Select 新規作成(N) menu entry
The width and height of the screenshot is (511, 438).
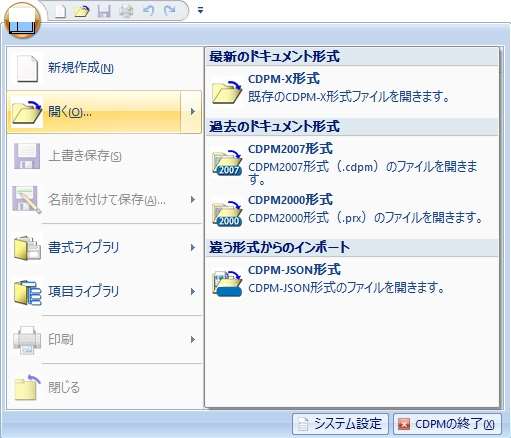(x=104, y=68)
